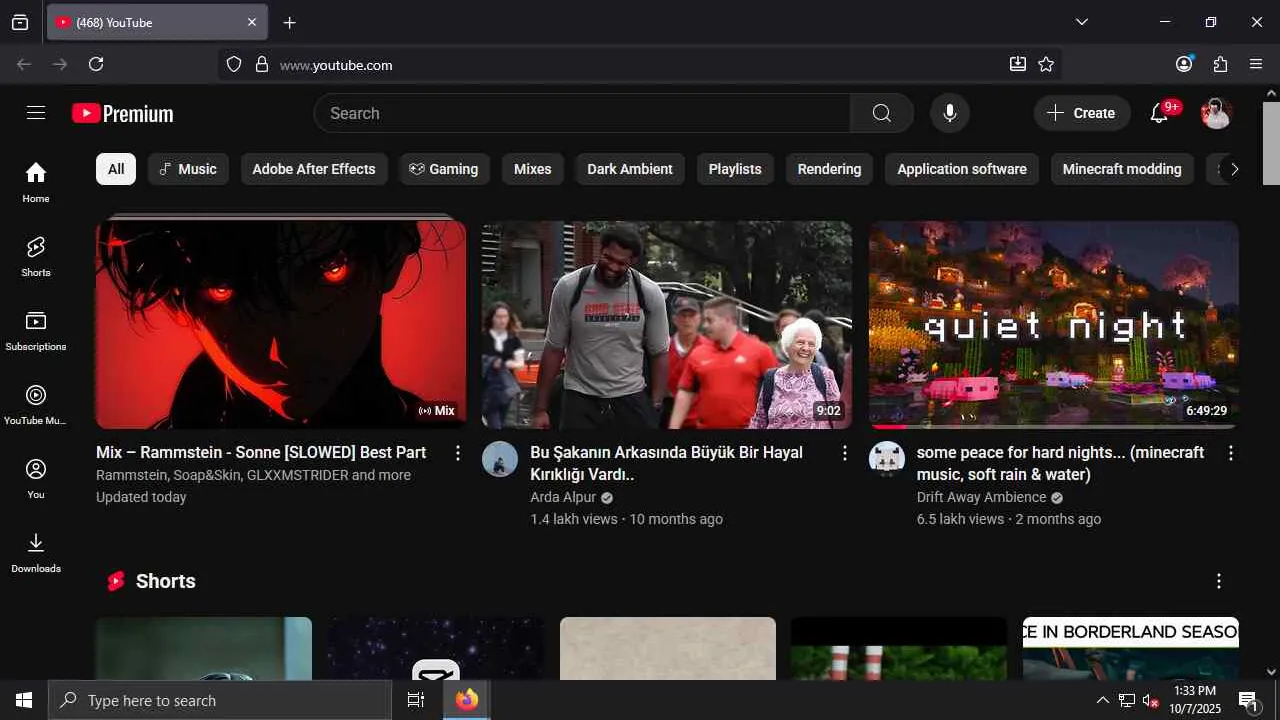Open the Firefox account icon
This screenshot has width=1280, height=720.
1184,64
